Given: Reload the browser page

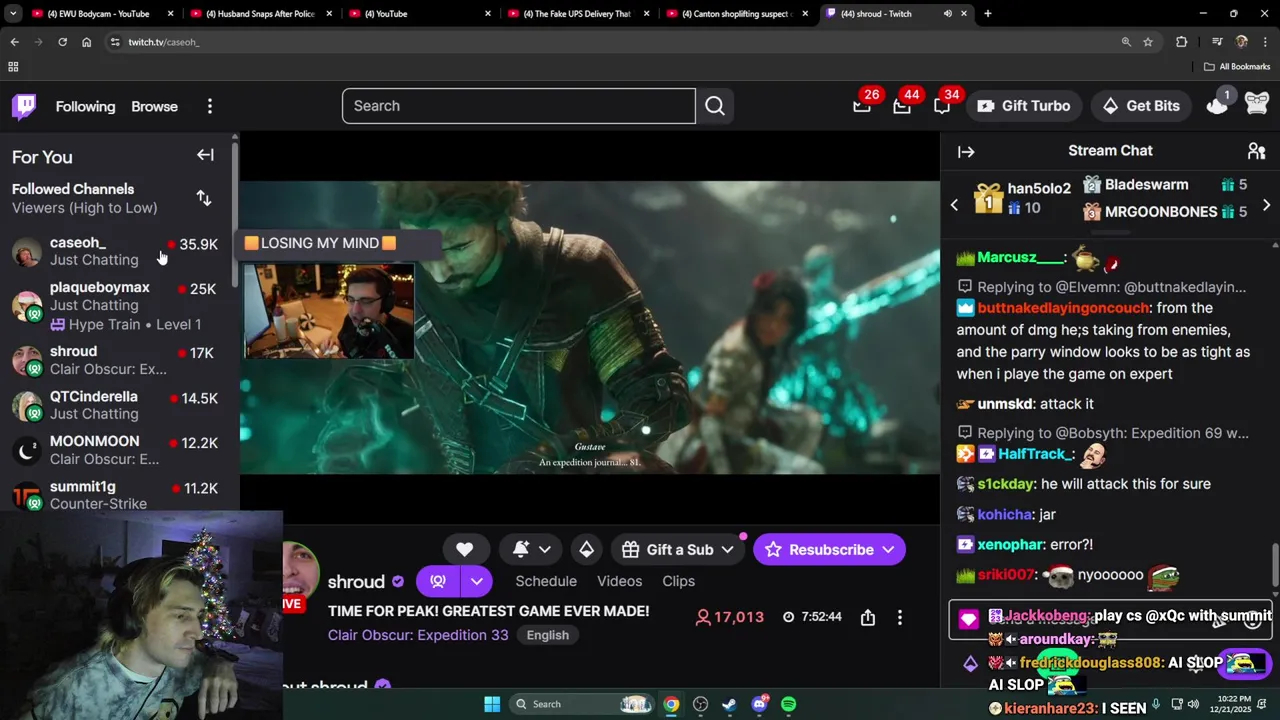Looking at the screenshot, I should [62, 42].
